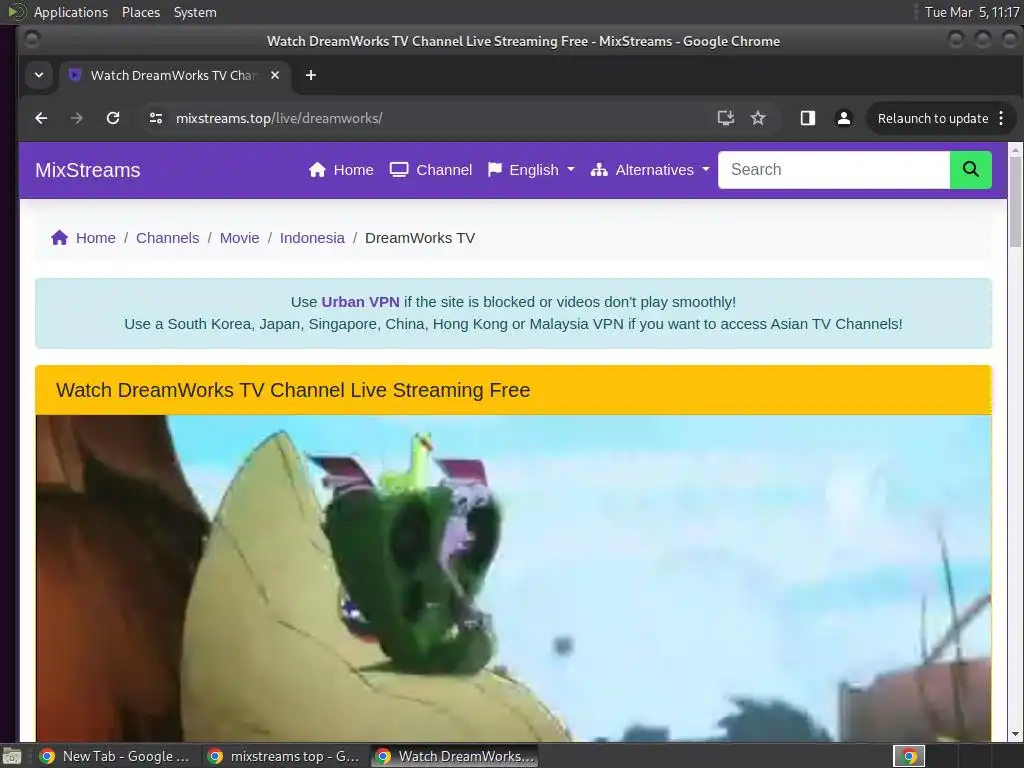
Task: Open the Indonesia breadcrumb link
Action: 312,238
